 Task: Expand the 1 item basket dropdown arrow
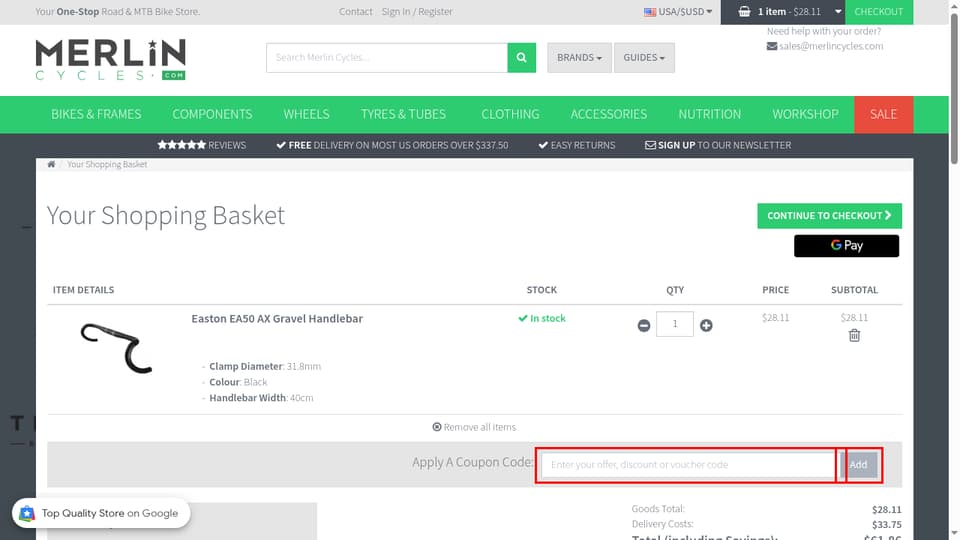click(x=838, y=12)
